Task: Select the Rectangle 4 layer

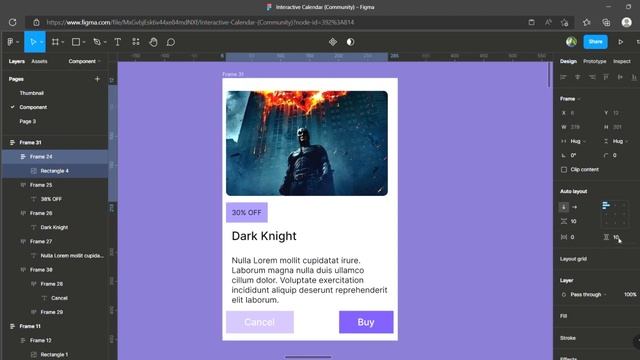Action: [55, 171]
